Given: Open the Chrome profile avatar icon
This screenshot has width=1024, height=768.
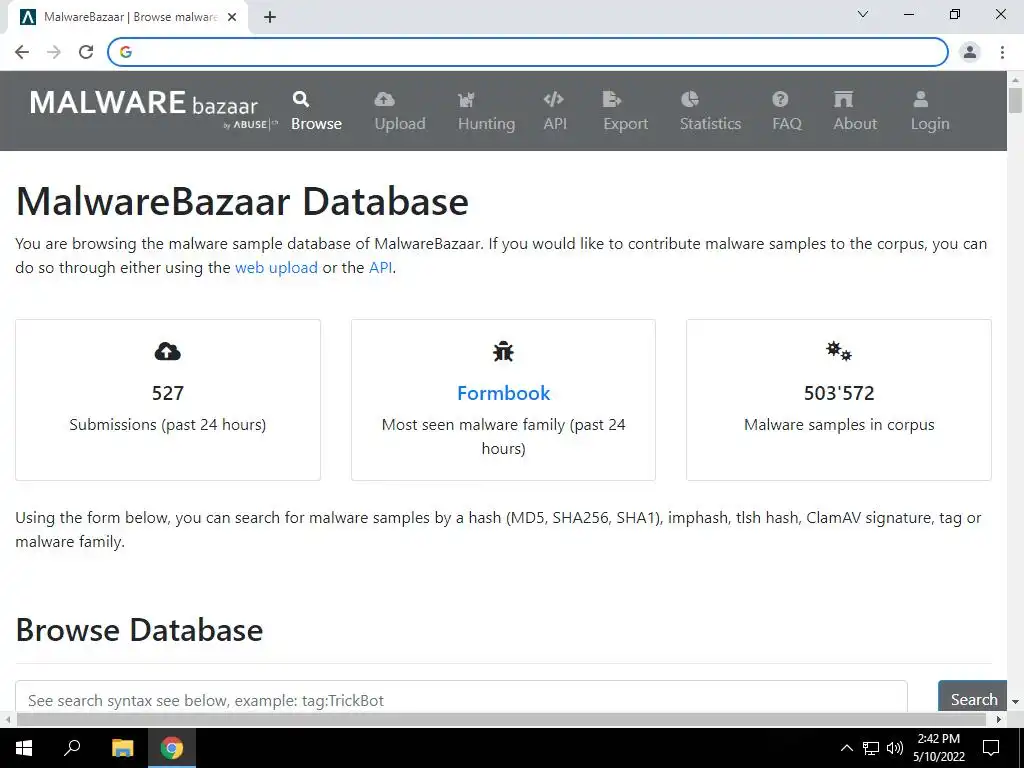Looking at the screenshot, I should (970, 52).
